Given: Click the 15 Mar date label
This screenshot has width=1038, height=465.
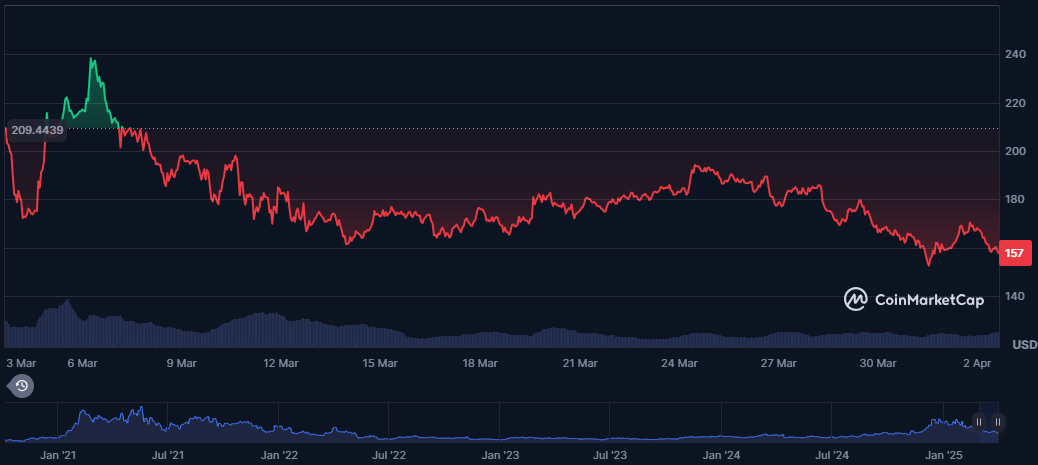Looking at the screenshot, I should (380, 363).
